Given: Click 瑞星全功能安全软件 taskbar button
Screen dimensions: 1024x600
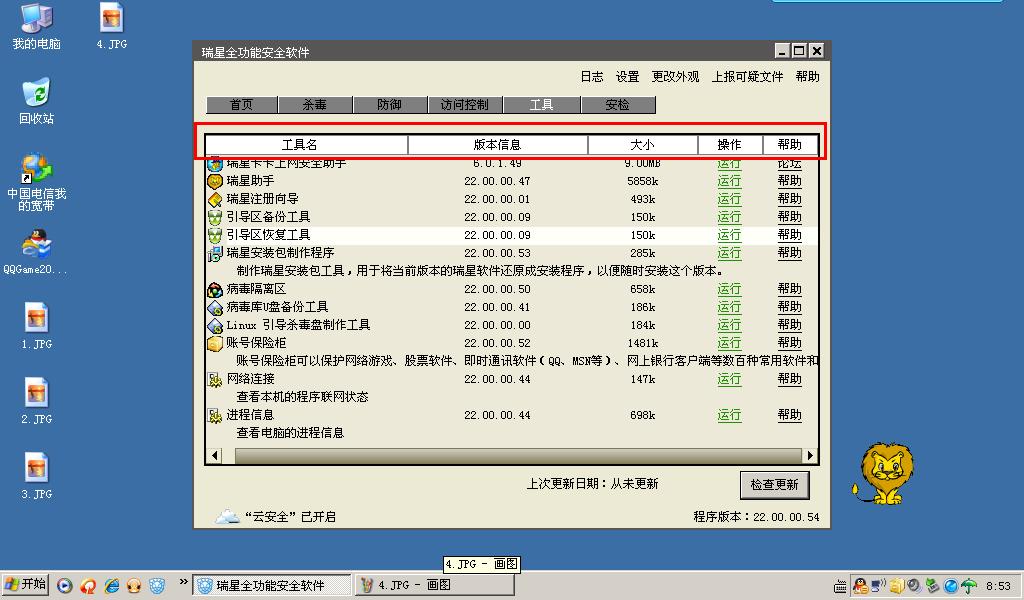Looking at the screenshot, I should point(271,585).
